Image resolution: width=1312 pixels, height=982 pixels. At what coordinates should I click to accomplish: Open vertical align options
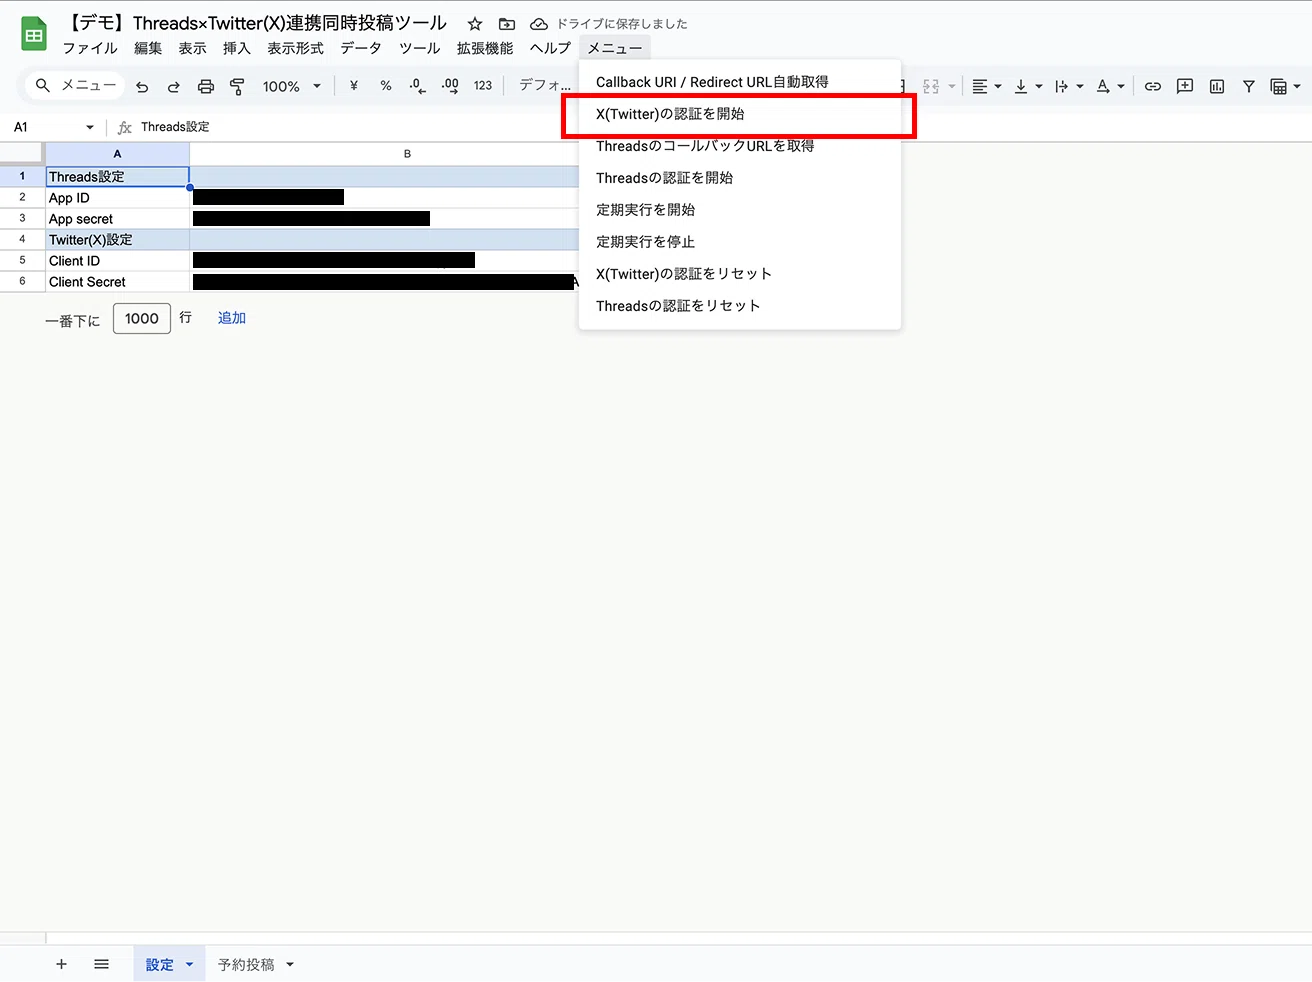pyautogui.click(x=1028, y=87)
